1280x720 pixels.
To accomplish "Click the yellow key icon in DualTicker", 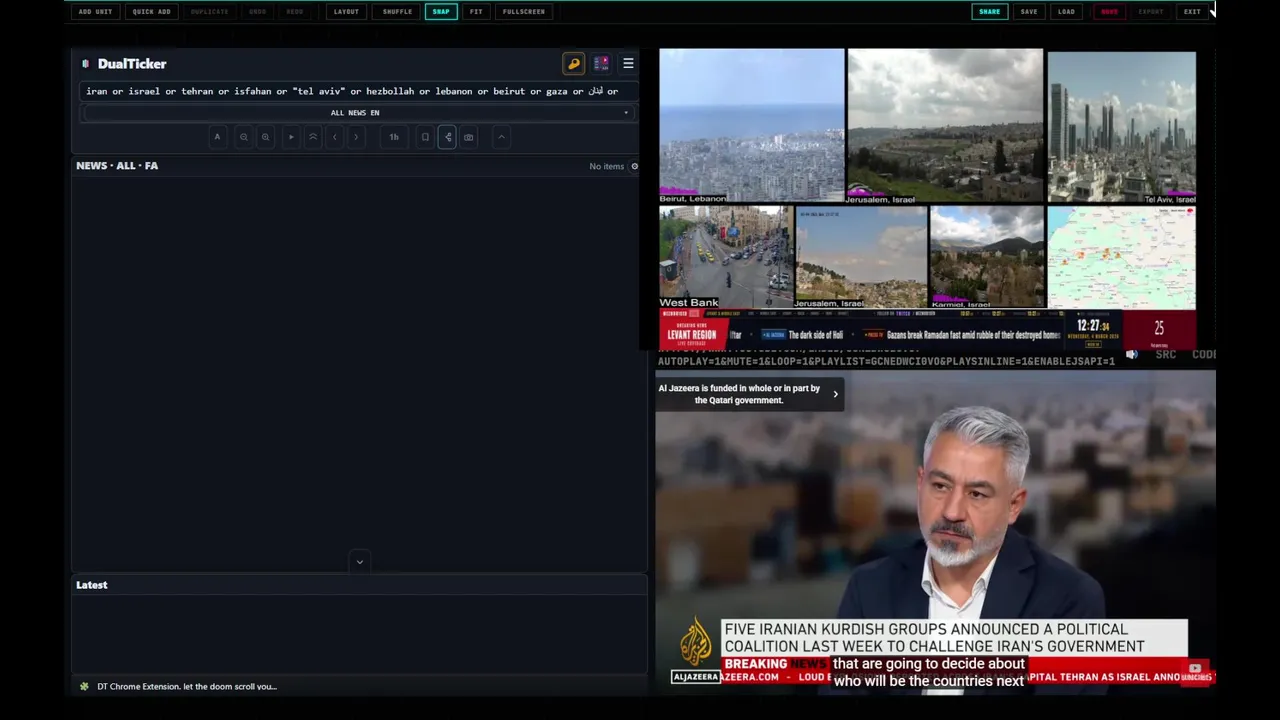I will 574,64.
